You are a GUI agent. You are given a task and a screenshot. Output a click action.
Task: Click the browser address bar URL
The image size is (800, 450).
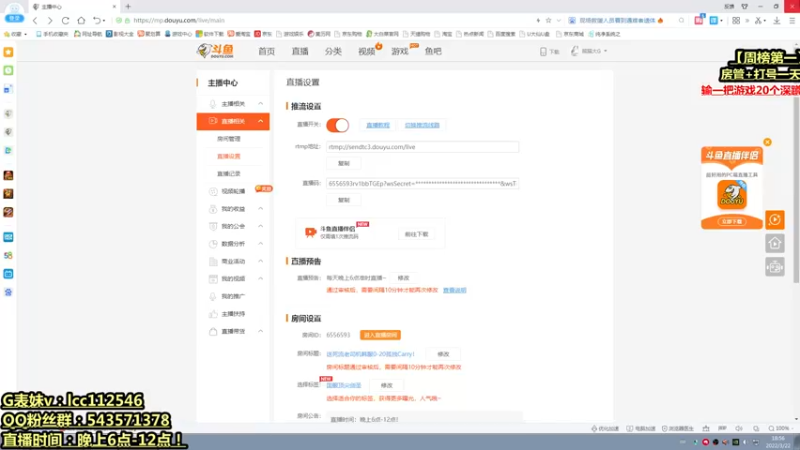point(179,20)
